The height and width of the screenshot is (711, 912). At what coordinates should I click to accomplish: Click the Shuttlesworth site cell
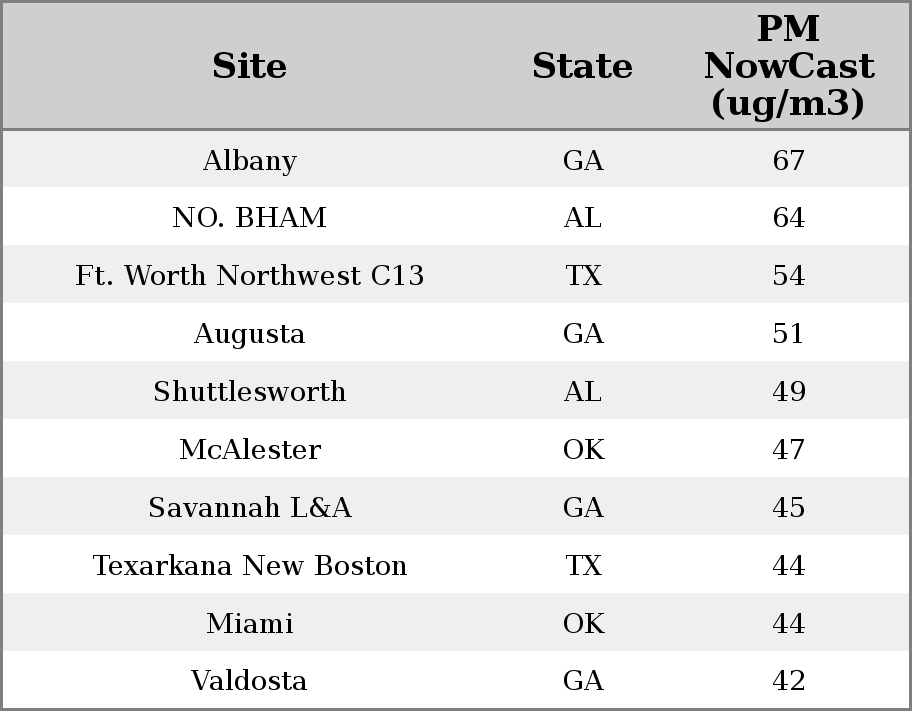coord(249,392)
